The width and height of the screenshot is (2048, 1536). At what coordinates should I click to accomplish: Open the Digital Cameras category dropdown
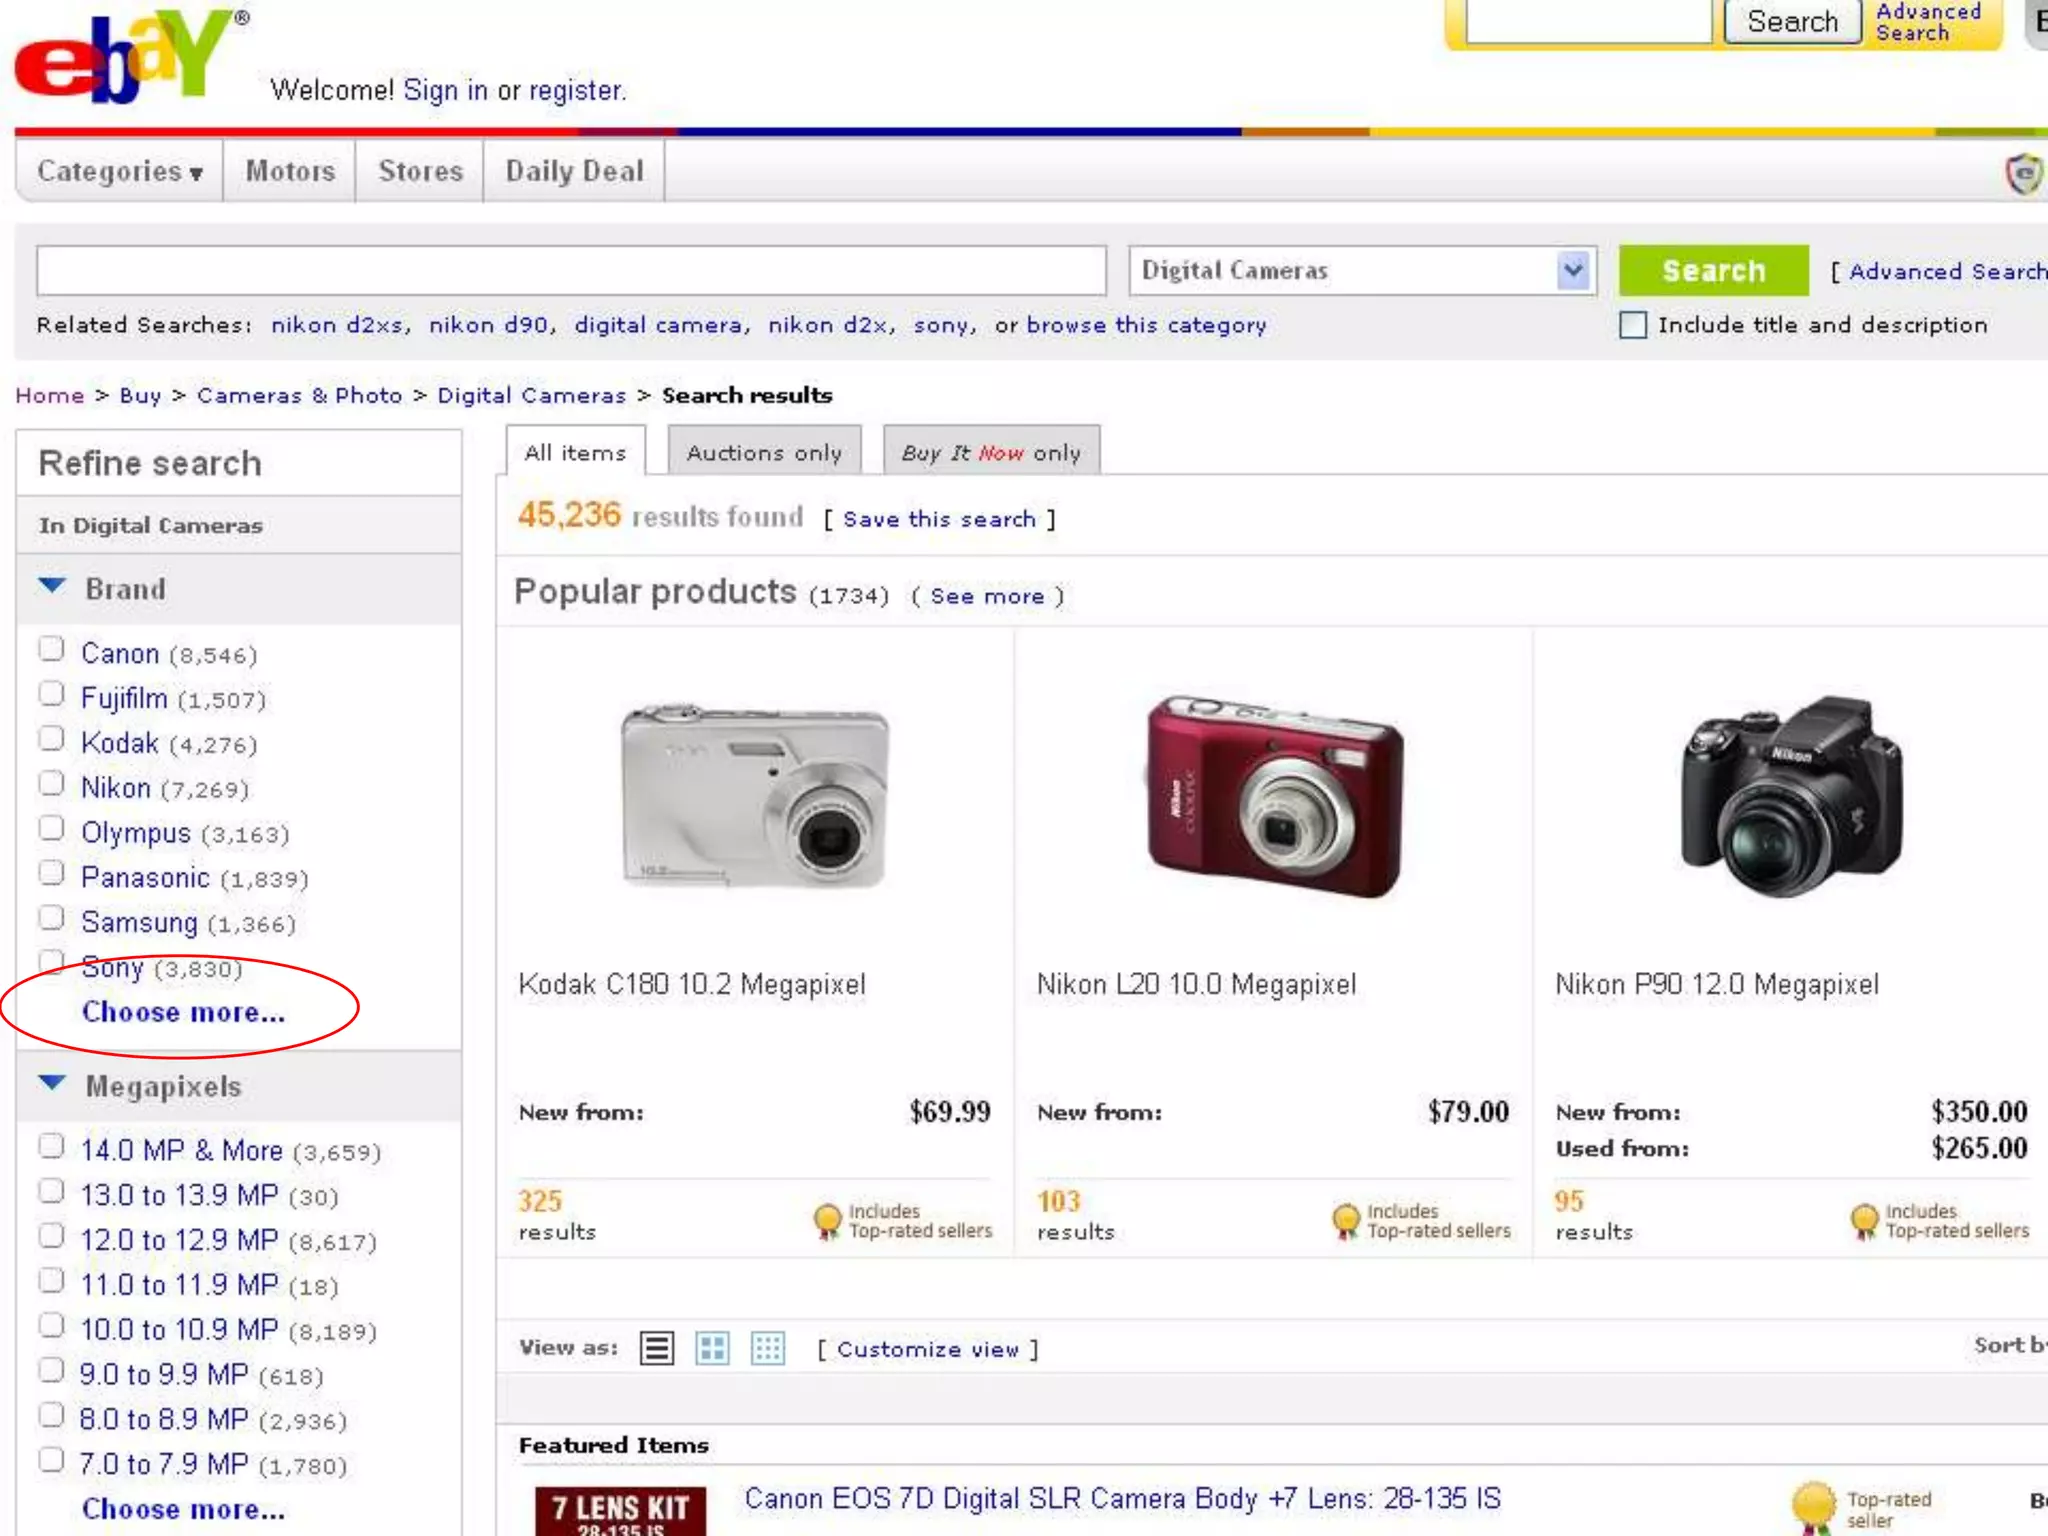tap(1572, 271)
